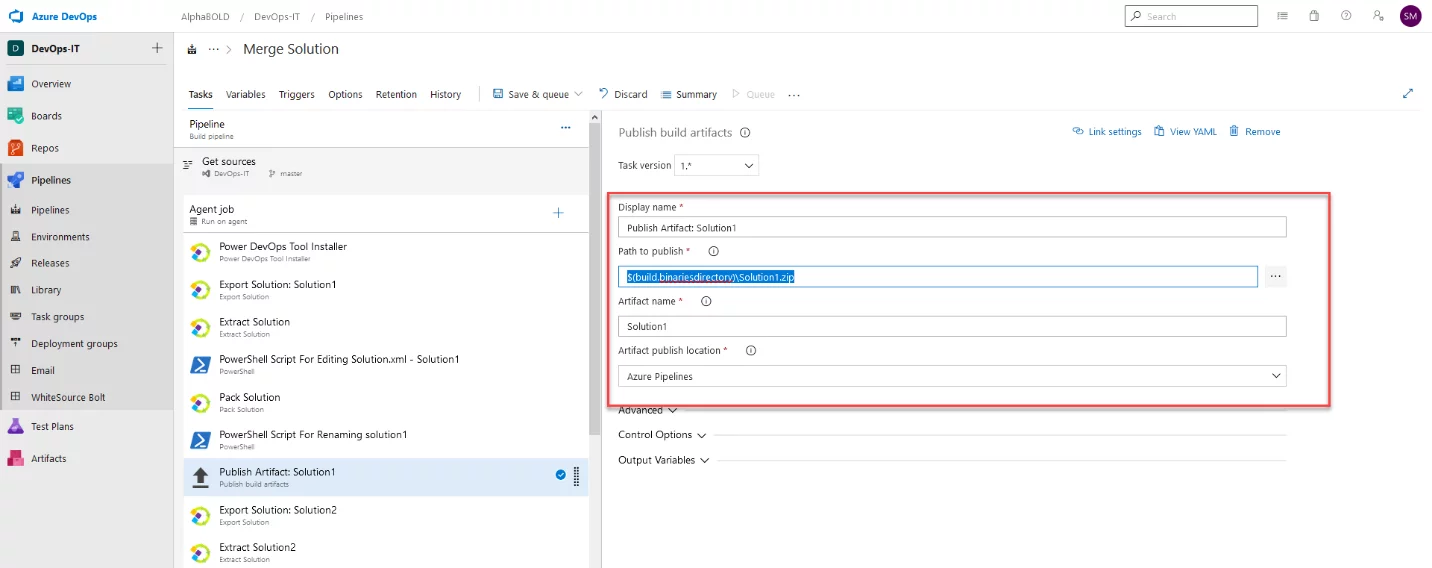Click info icon beside Path to publish
1432x568 pixels.
click(x=713, y=252)
